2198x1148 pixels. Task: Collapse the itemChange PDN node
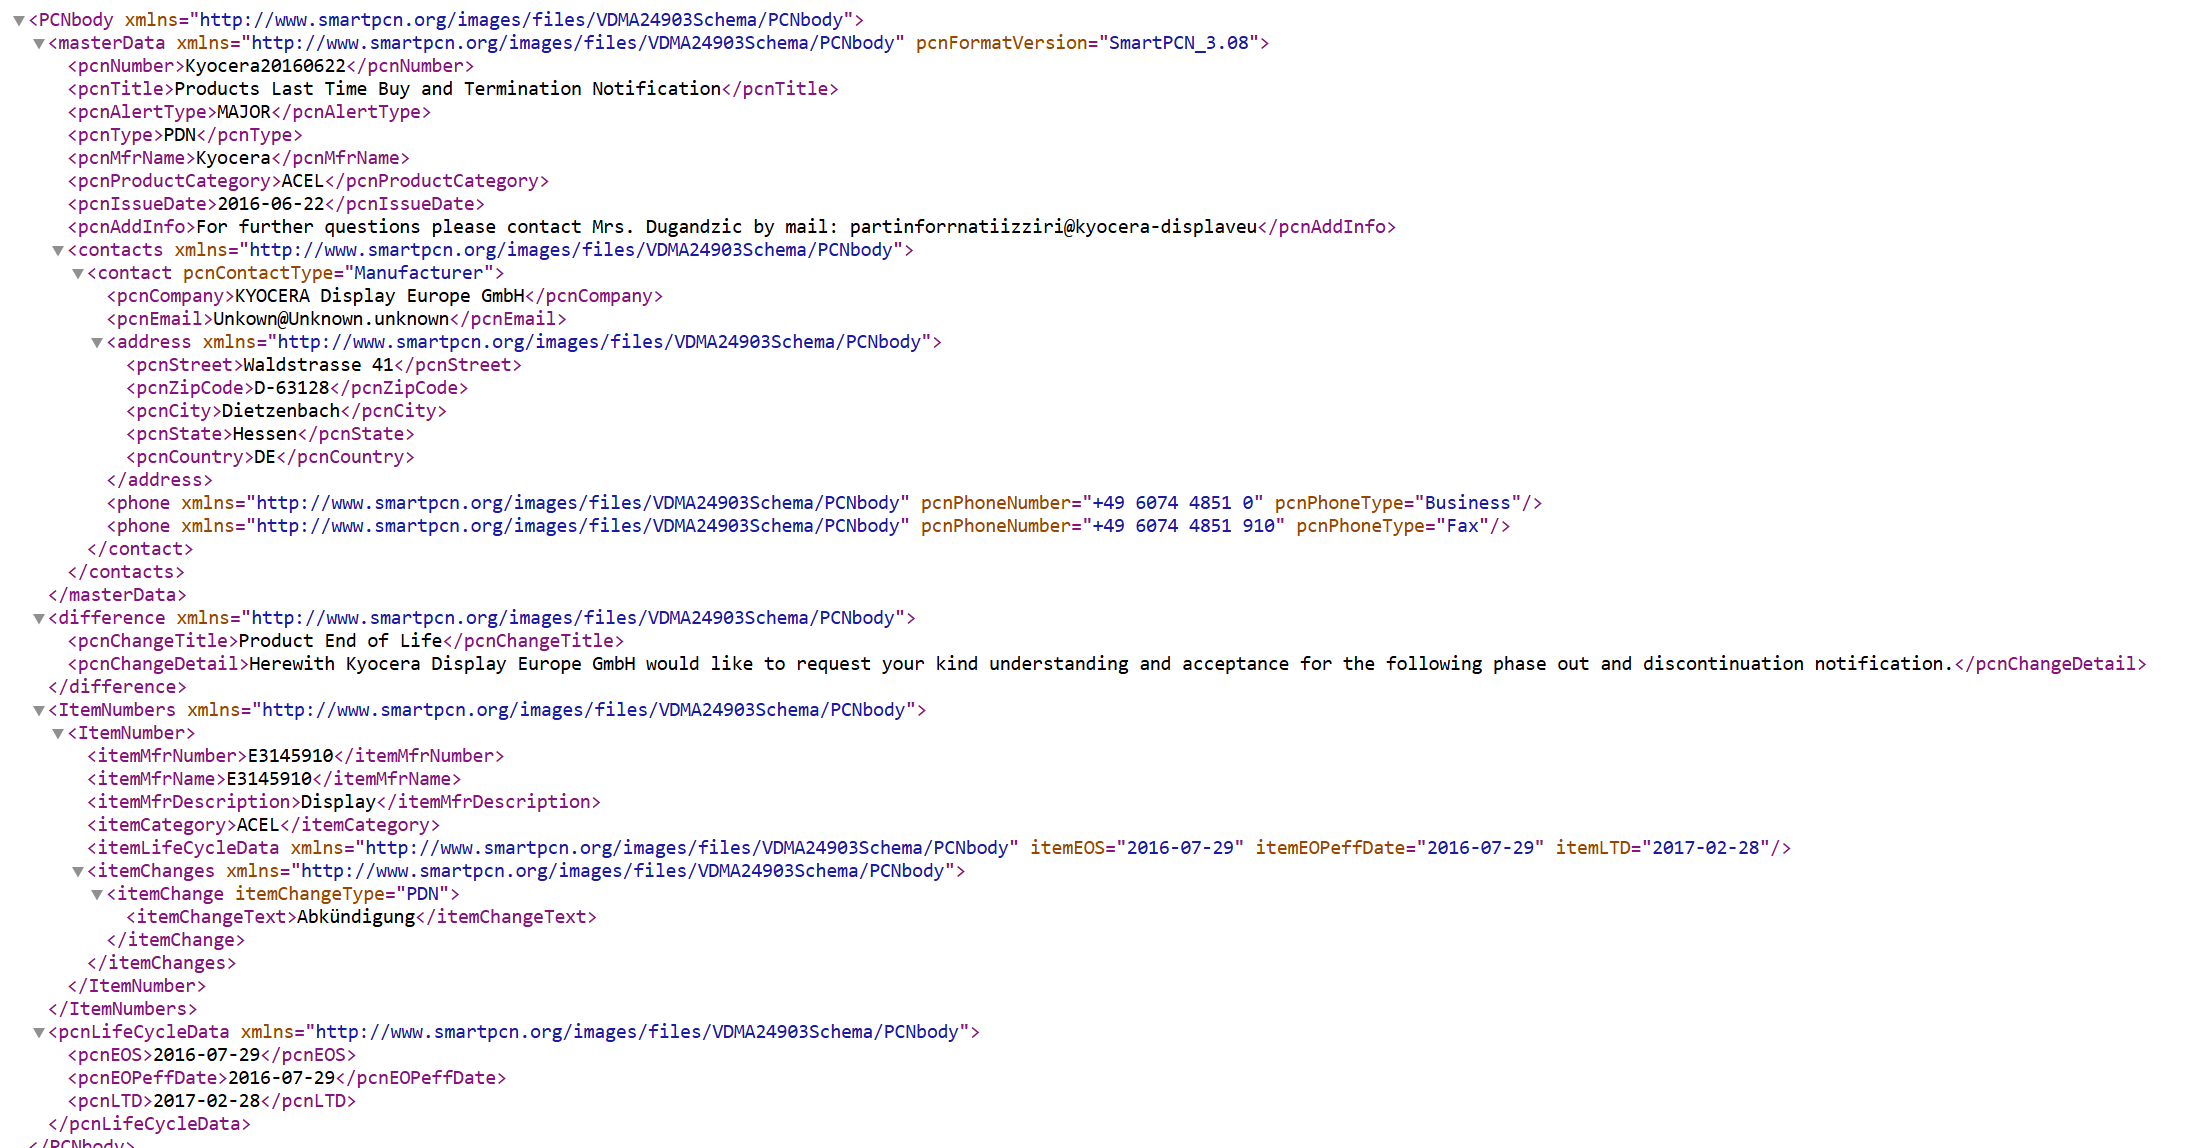coord(97,894)
